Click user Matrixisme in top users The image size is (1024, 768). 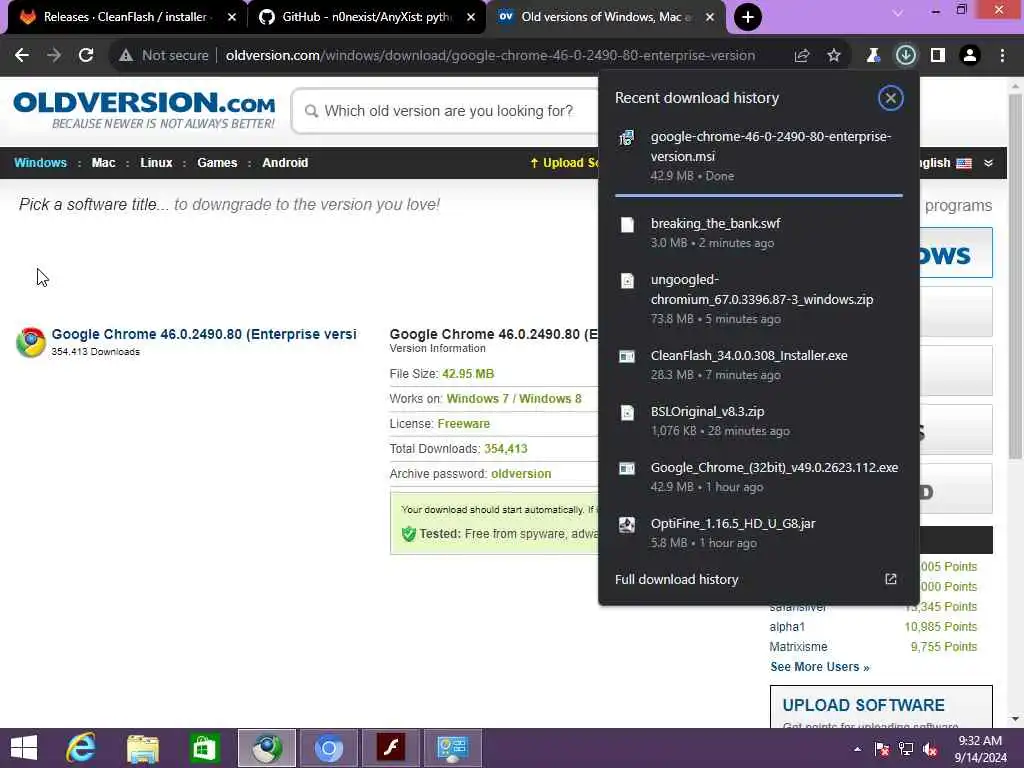(x=798, y=647)
